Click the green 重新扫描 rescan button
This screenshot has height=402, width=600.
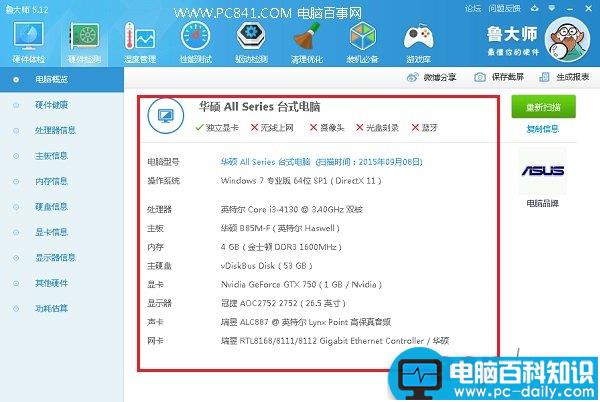coord(543,107)
